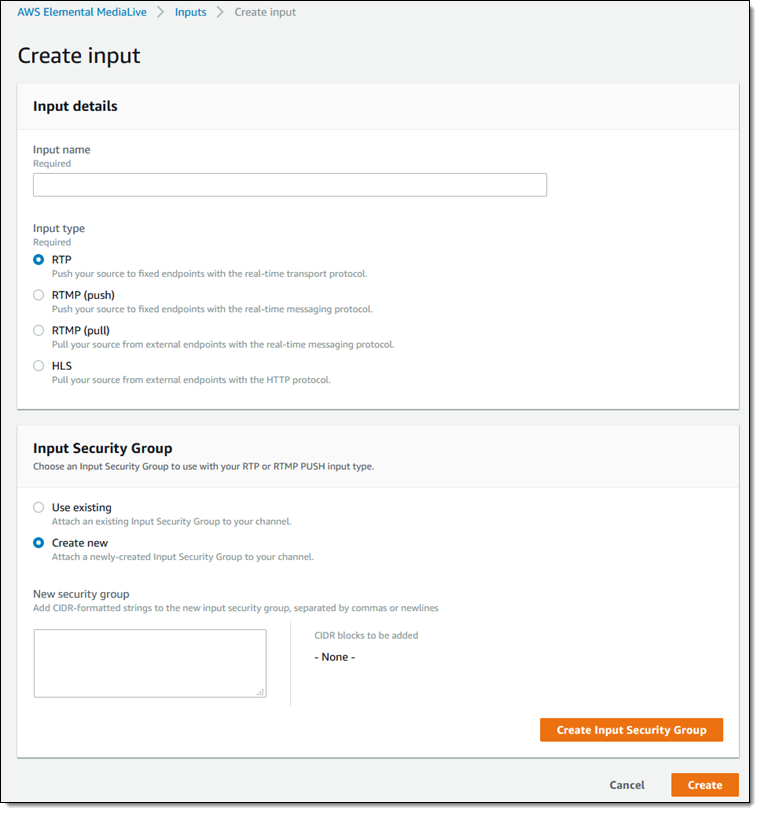Pick the HLS input type option
This screenshot has height=813, width=760.
click(x=39, y=366)
